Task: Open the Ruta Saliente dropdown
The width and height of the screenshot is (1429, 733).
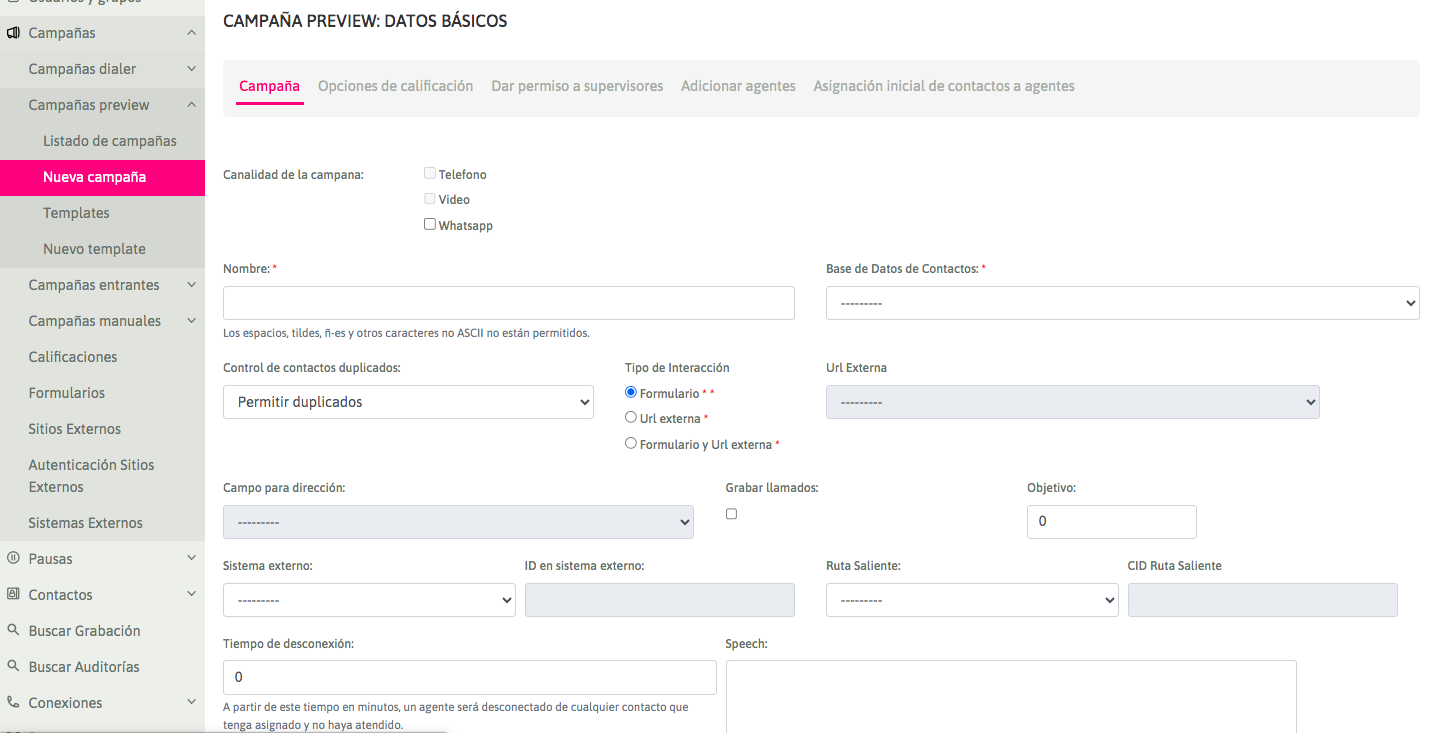Action: pyautogui.click(x=971, y=600)
